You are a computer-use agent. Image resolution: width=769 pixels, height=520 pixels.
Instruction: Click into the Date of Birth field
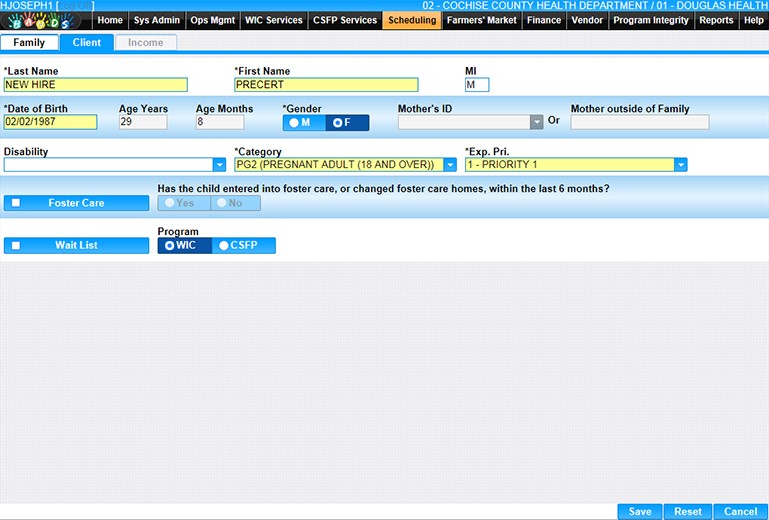click(x=50, y=122)
